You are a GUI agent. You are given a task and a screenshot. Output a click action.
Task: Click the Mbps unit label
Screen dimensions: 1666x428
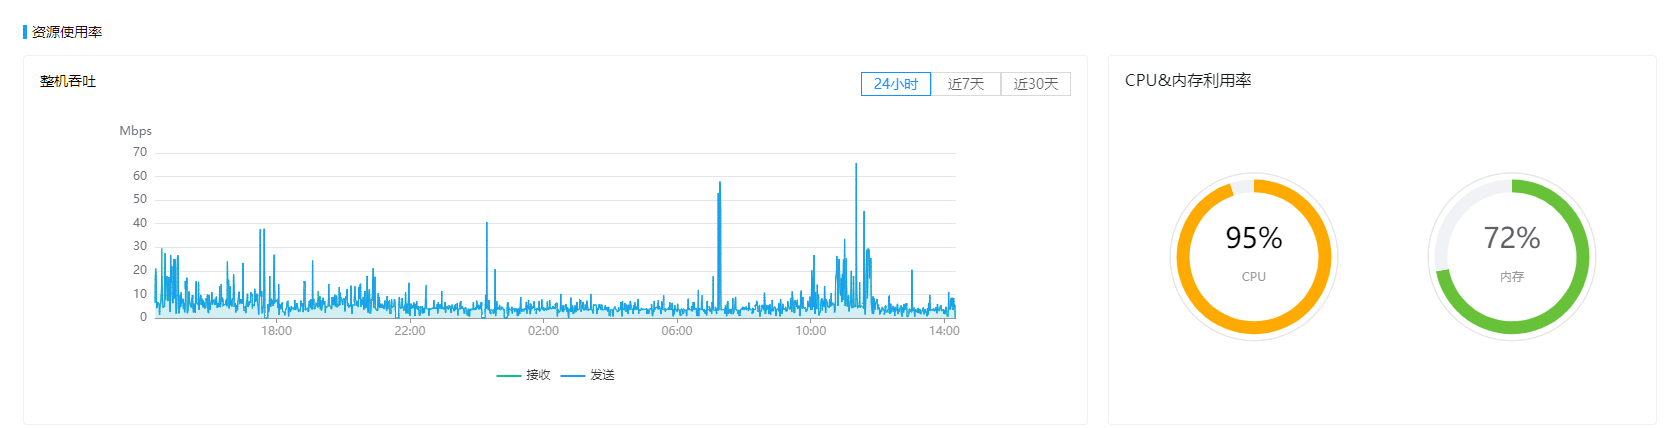point(135,131)
